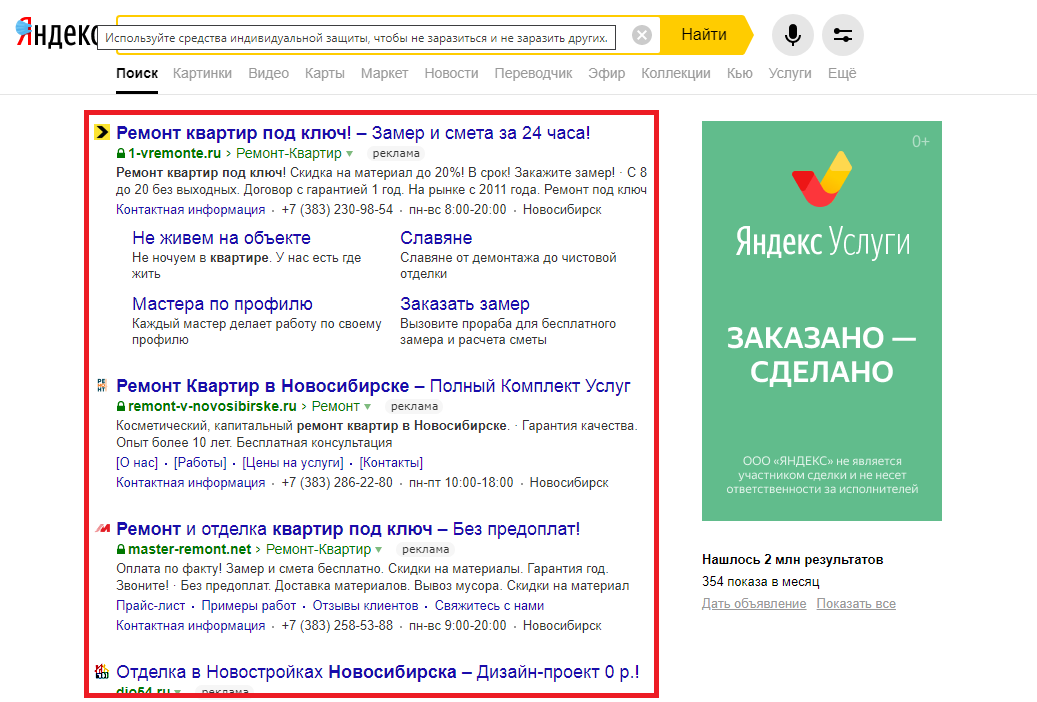
Task: Start voice search with the microphone icon
Action: (x=792, y=34)
